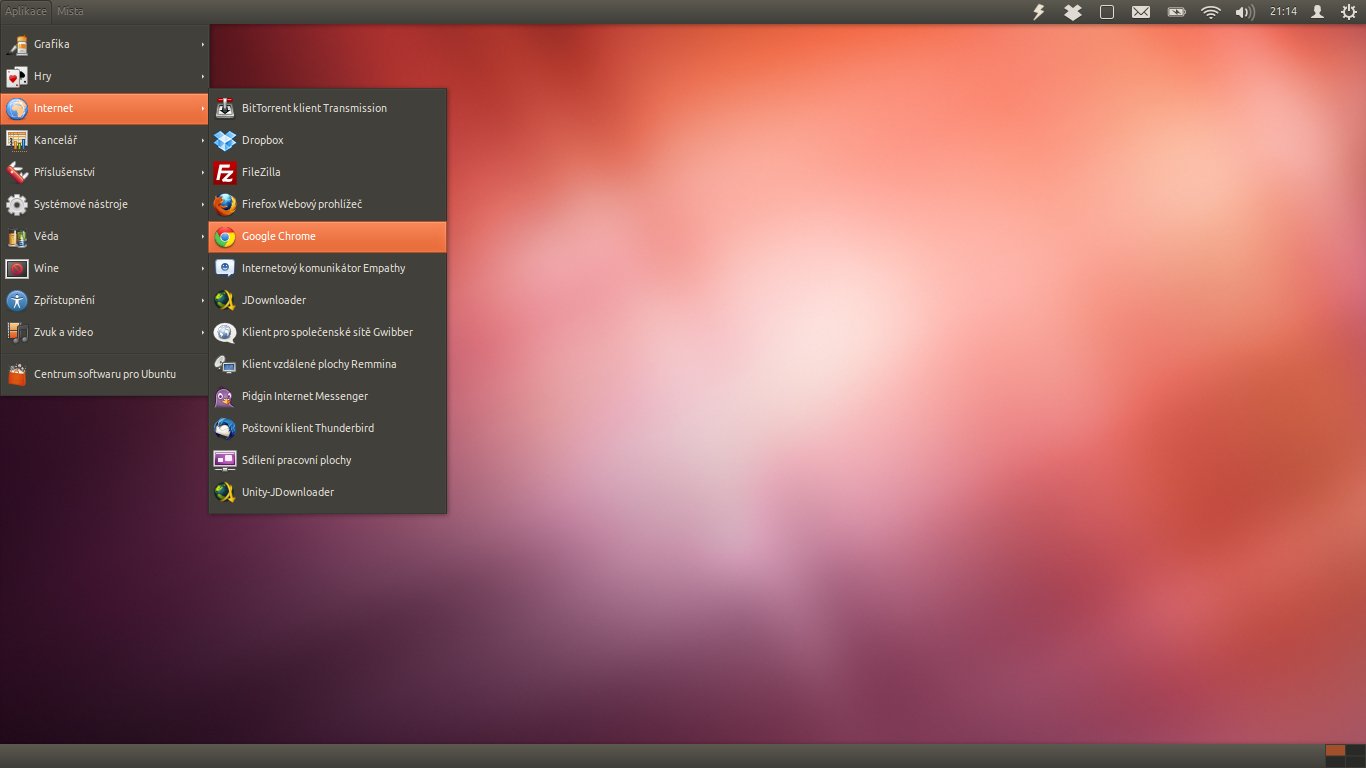This screenshot has height=768, width=1366.
Task: Click the Centrum softwaru pro Ubuntu bag icon
Action: click(x=17, y=375)
